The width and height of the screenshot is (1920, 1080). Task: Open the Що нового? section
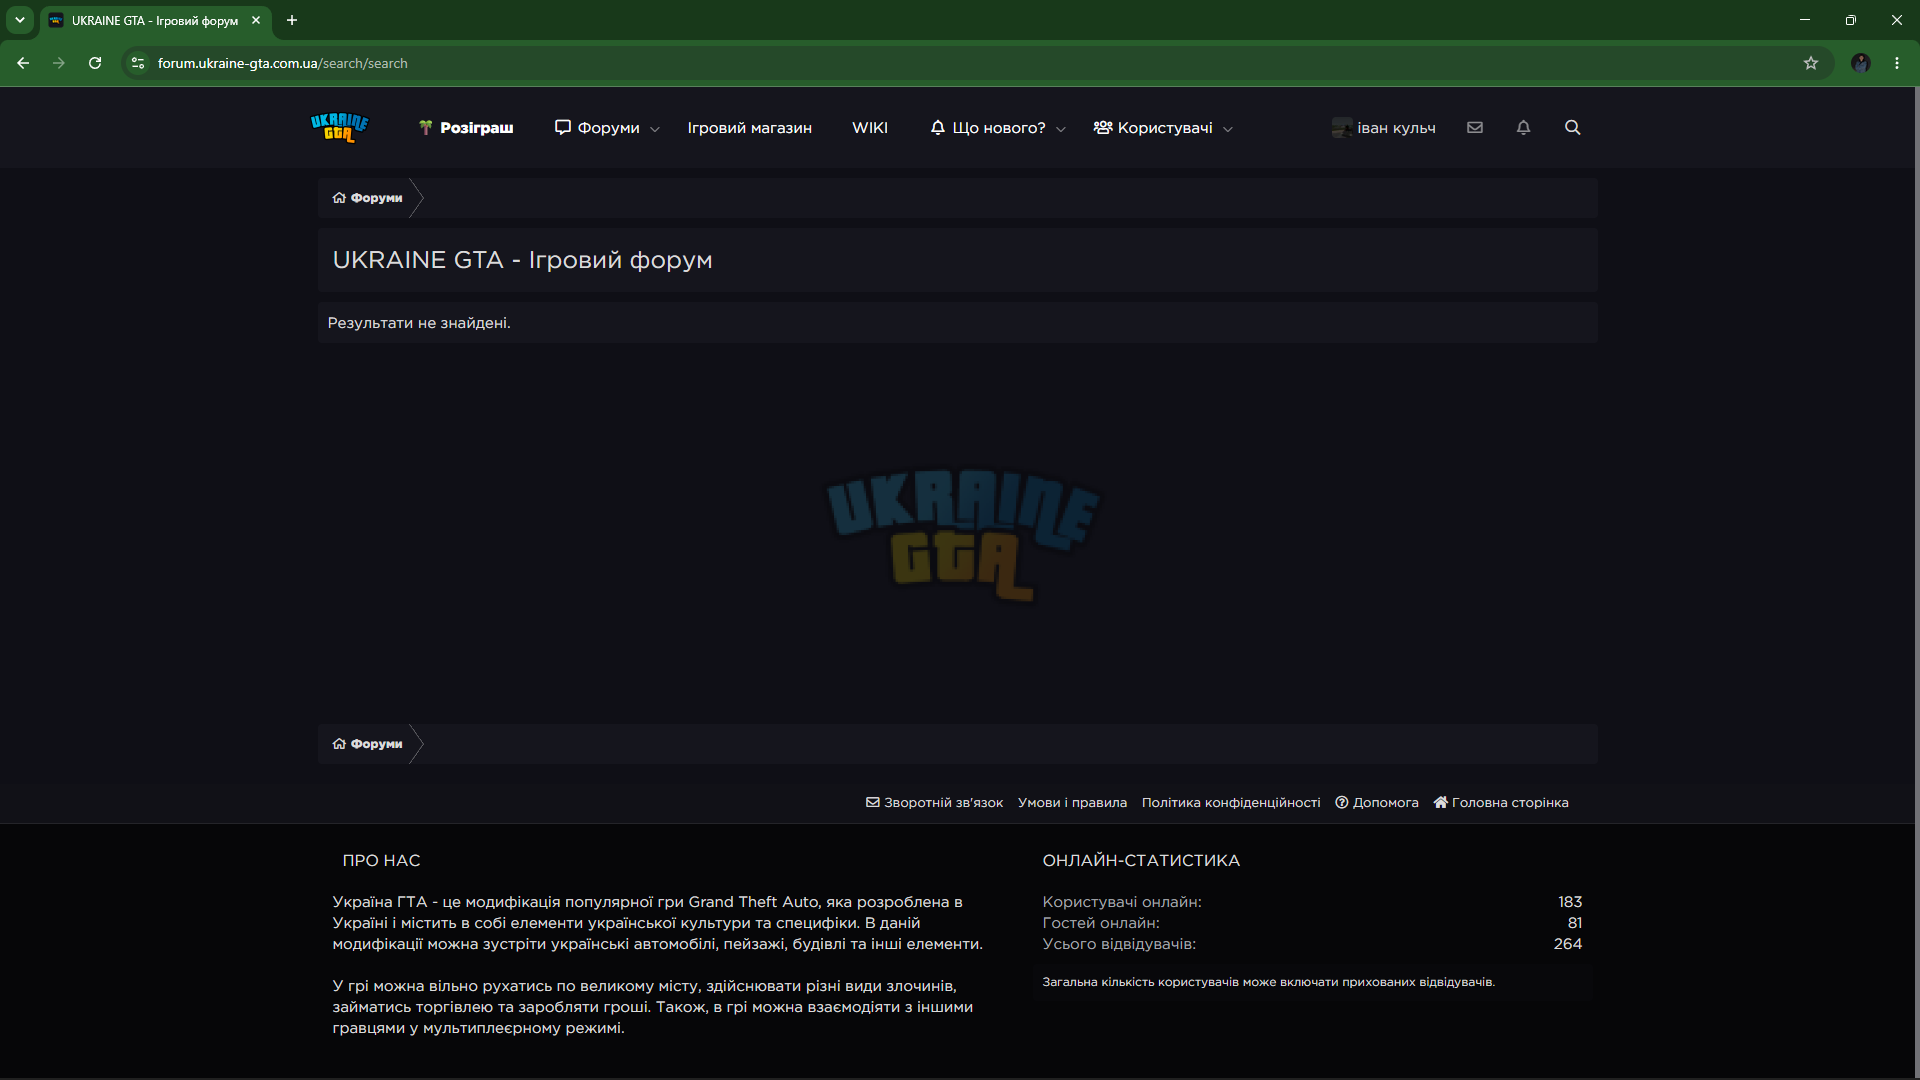(x=988, y=128)
